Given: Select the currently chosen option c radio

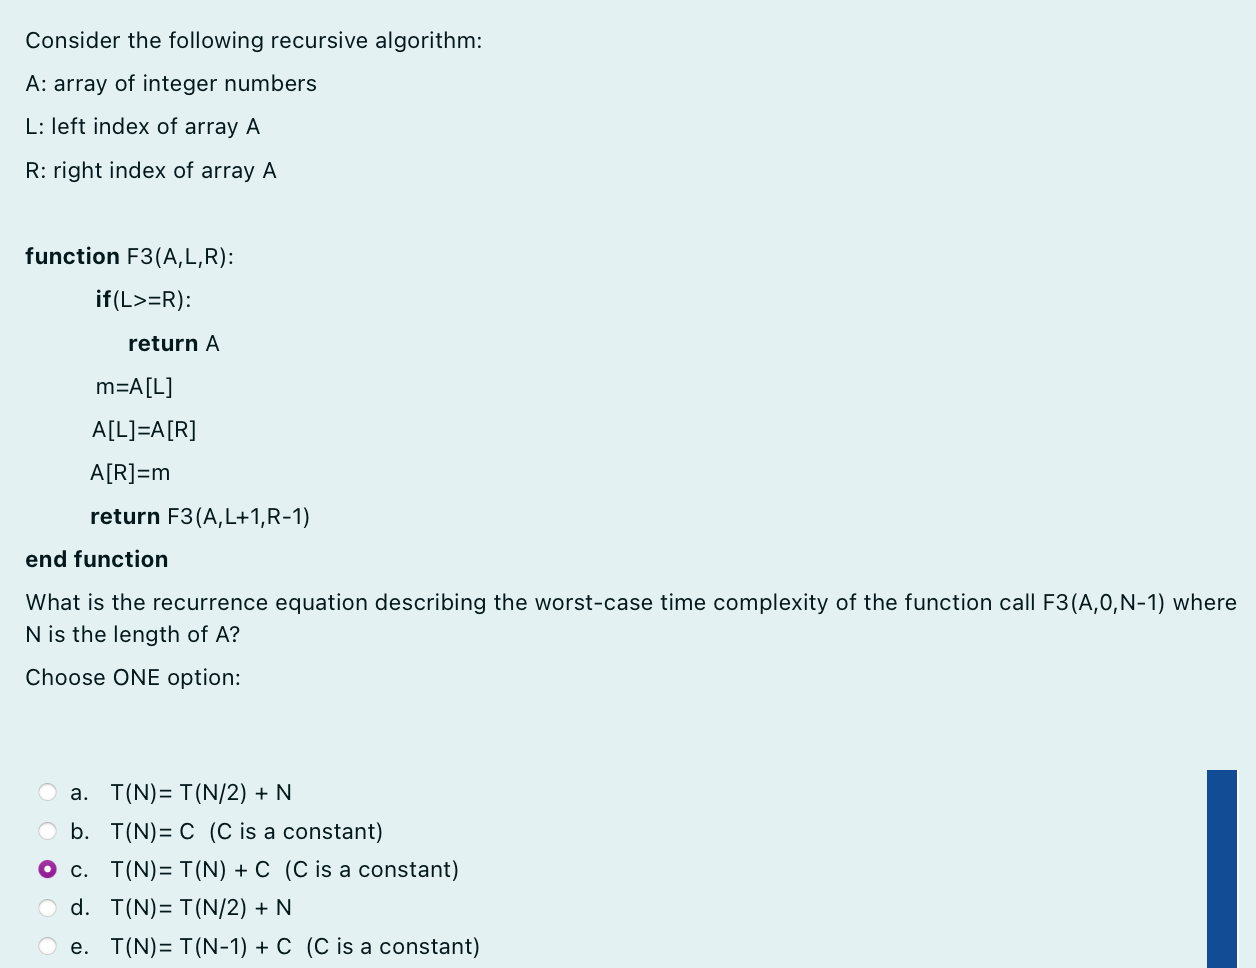Looking at the screenshot, I should pyautogui.click(x=47, y=869).
